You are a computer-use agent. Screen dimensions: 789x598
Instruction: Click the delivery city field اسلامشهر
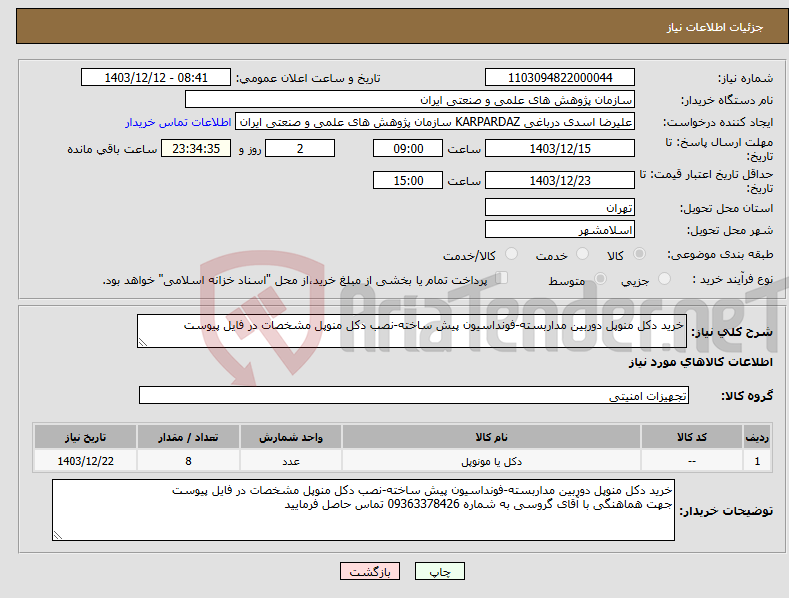560,230
